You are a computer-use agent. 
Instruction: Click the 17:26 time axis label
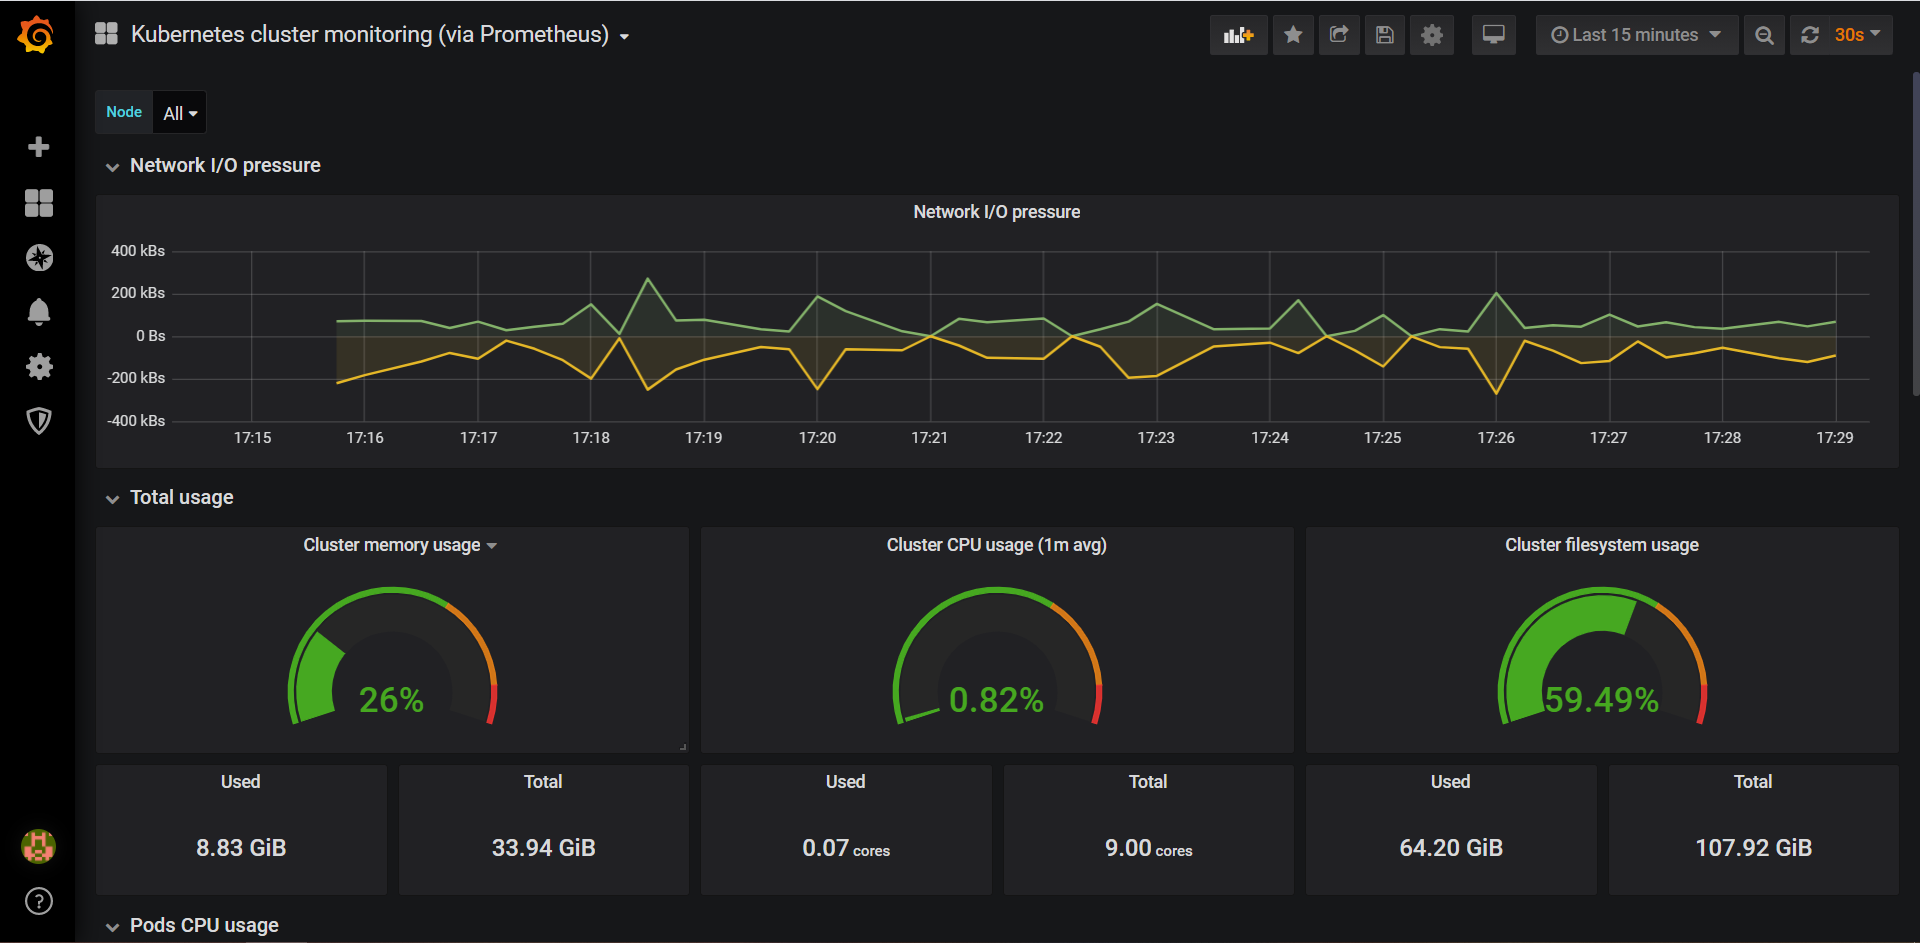click(x=1496, y=438)
